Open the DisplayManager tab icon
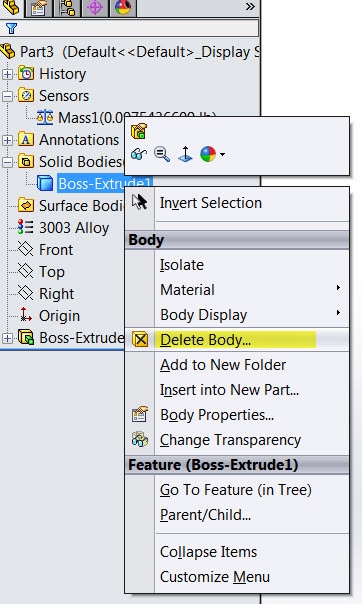The height and width of the screenshot is (604, 362). click(x=123, y=8)
